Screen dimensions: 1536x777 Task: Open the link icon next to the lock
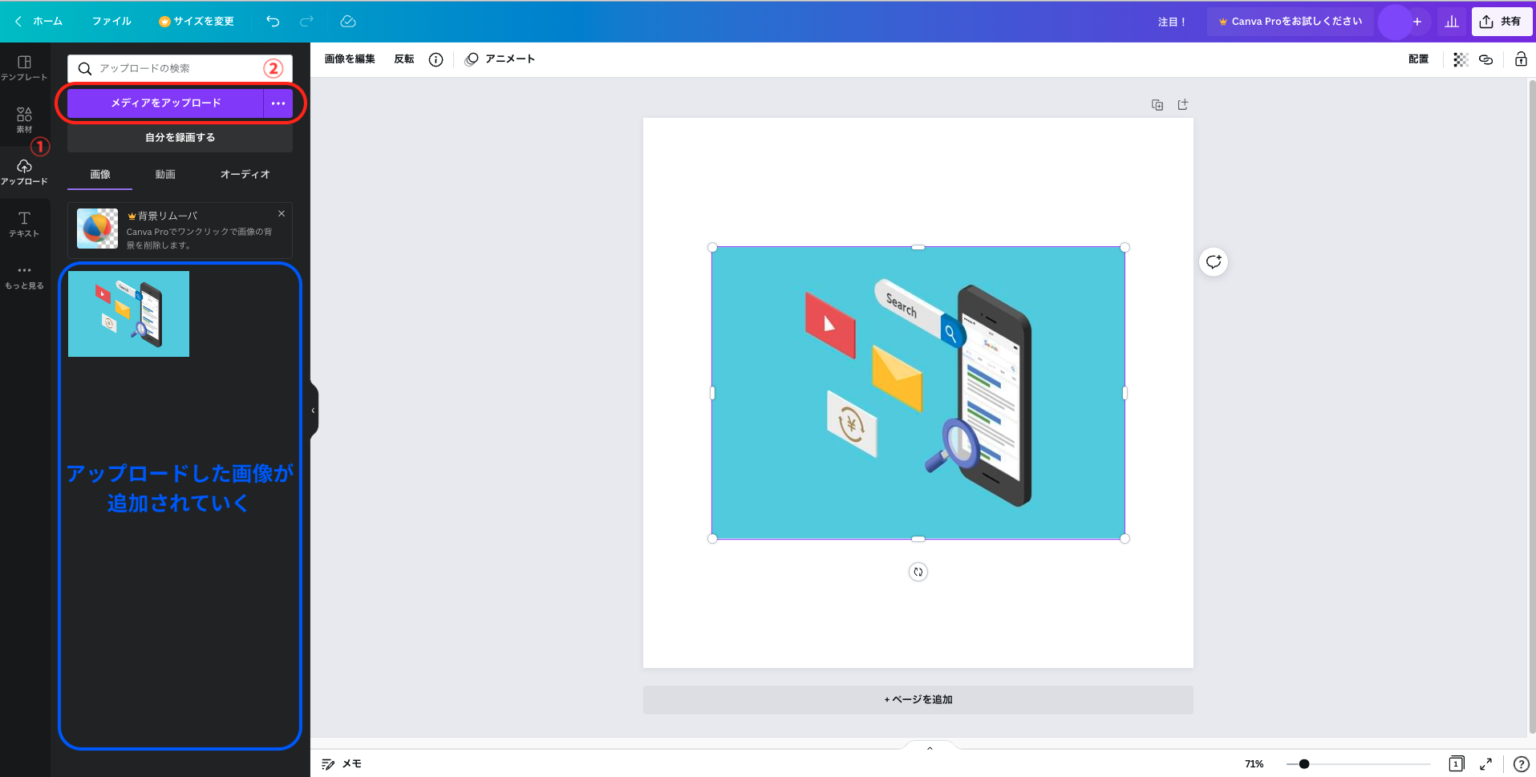[x=1485, y=59]
